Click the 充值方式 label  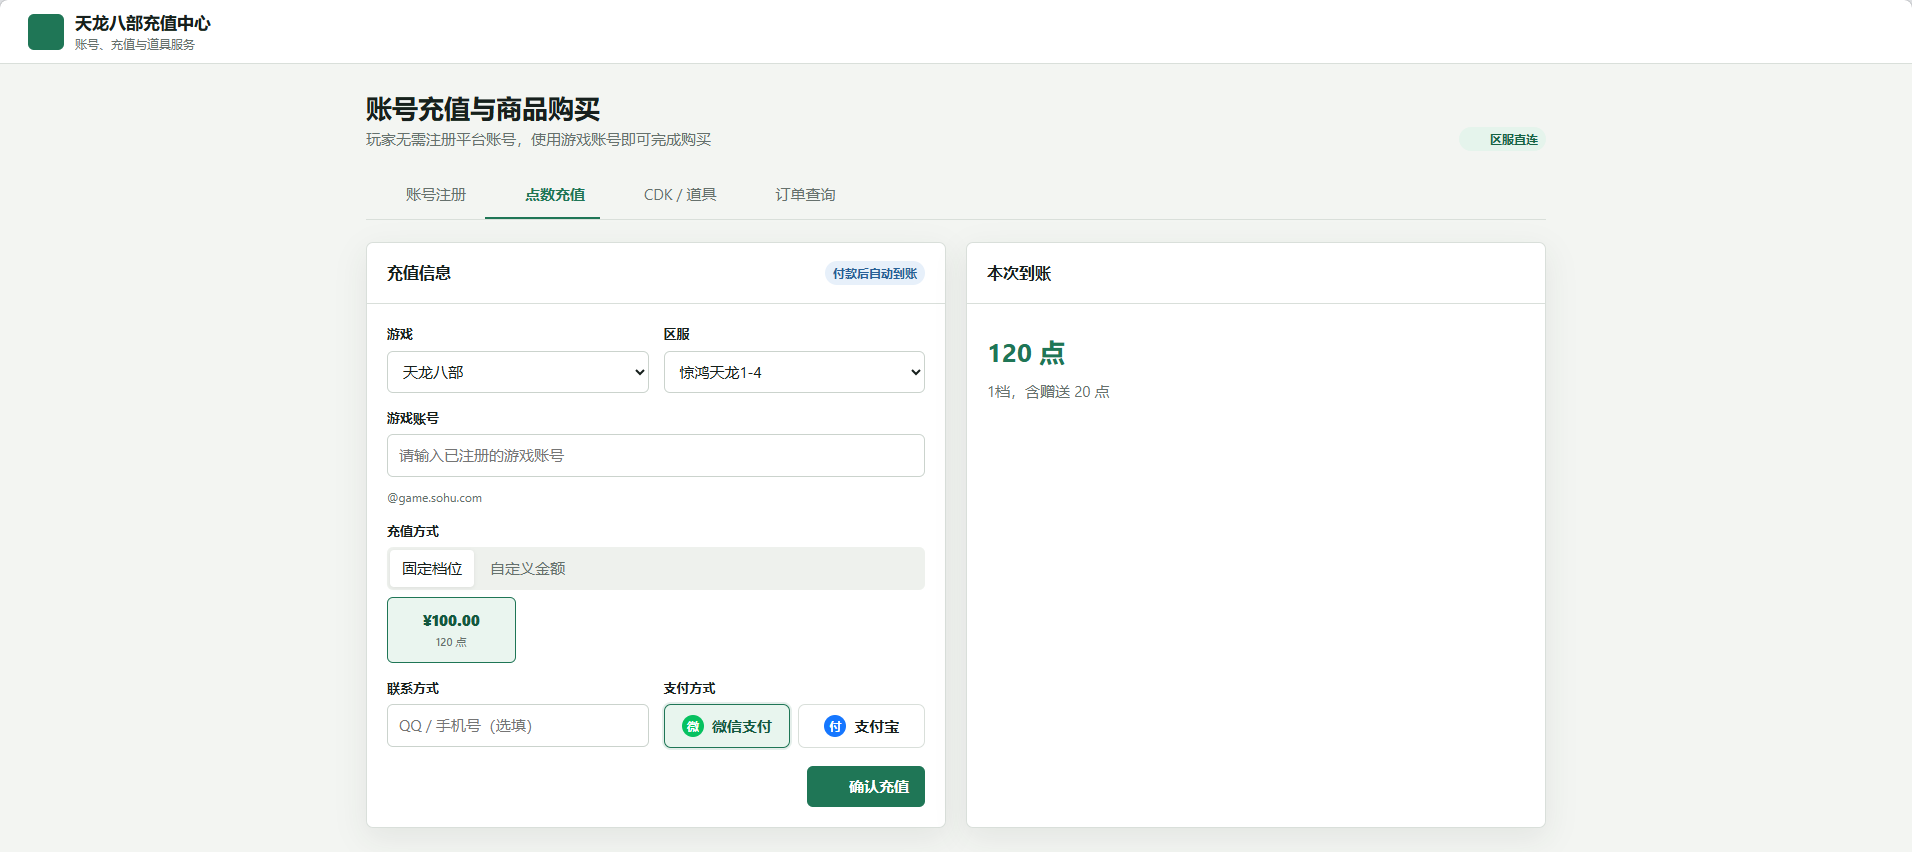413,531
